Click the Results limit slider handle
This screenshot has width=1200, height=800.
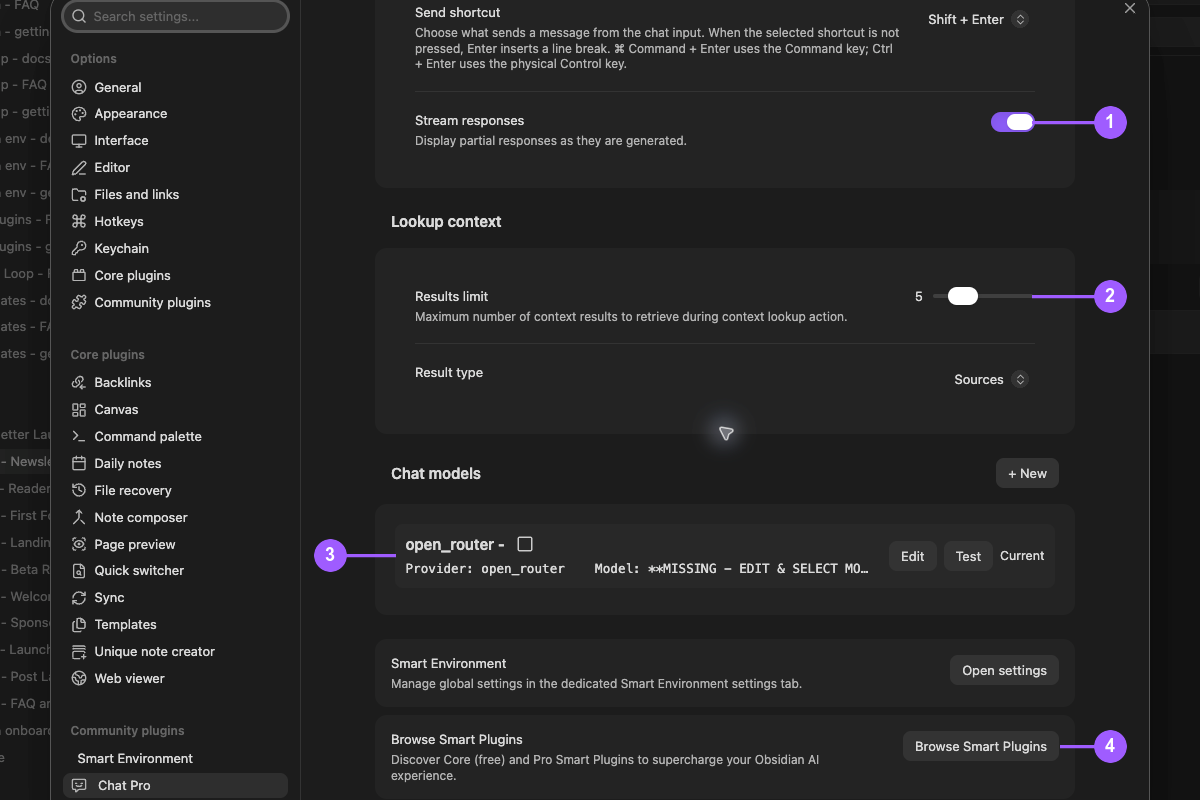(x=963, y=296)
